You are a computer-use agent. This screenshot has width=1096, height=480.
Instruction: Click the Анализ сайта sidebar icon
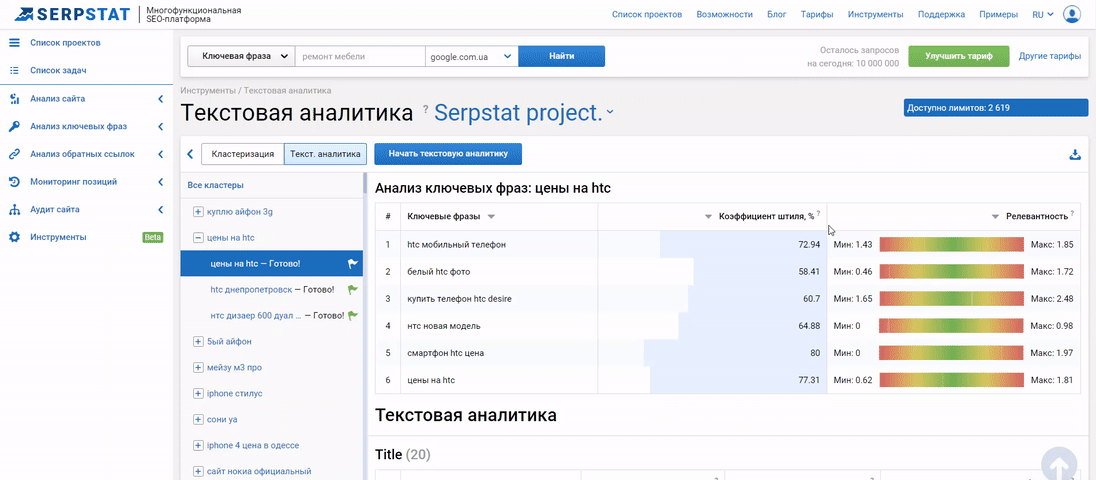14,99
